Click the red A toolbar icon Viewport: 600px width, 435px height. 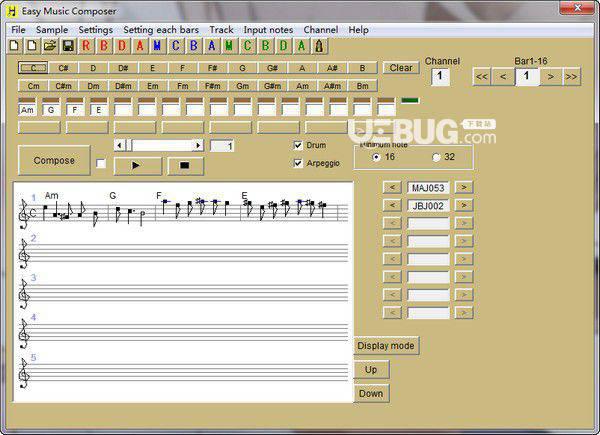pos(140,46)
